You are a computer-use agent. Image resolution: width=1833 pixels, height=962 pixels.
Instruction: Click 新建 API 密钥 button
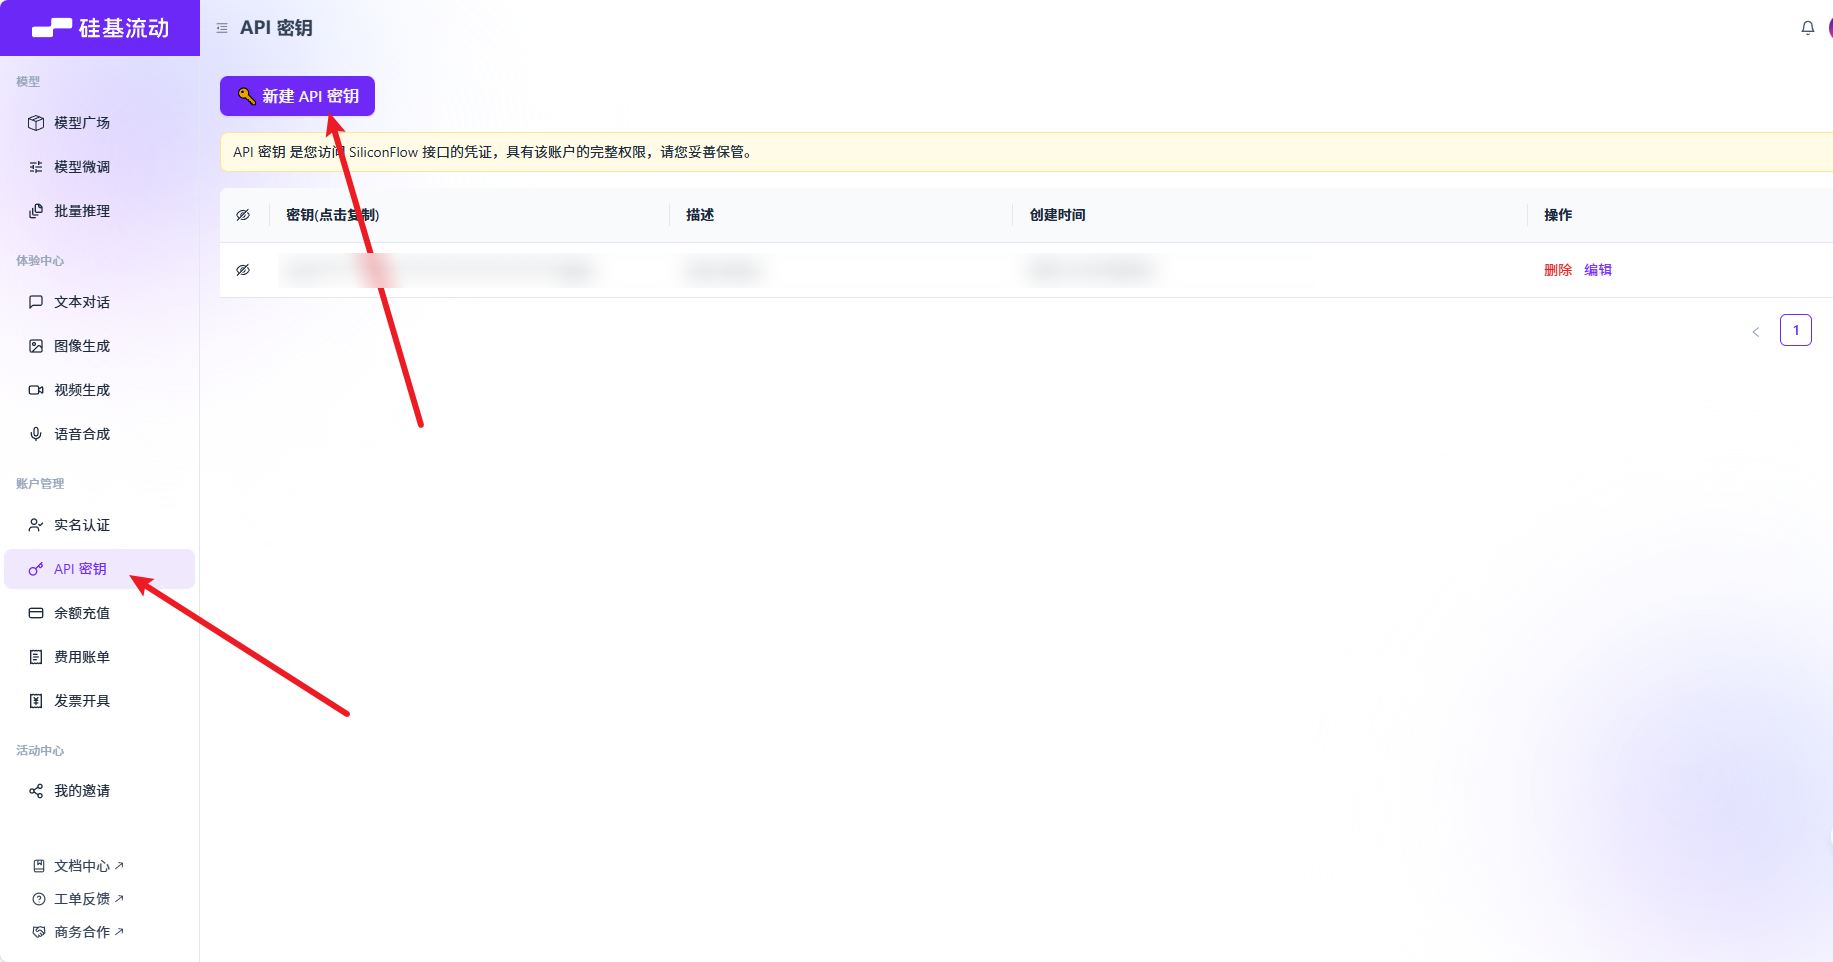click(x=297, y=96)
